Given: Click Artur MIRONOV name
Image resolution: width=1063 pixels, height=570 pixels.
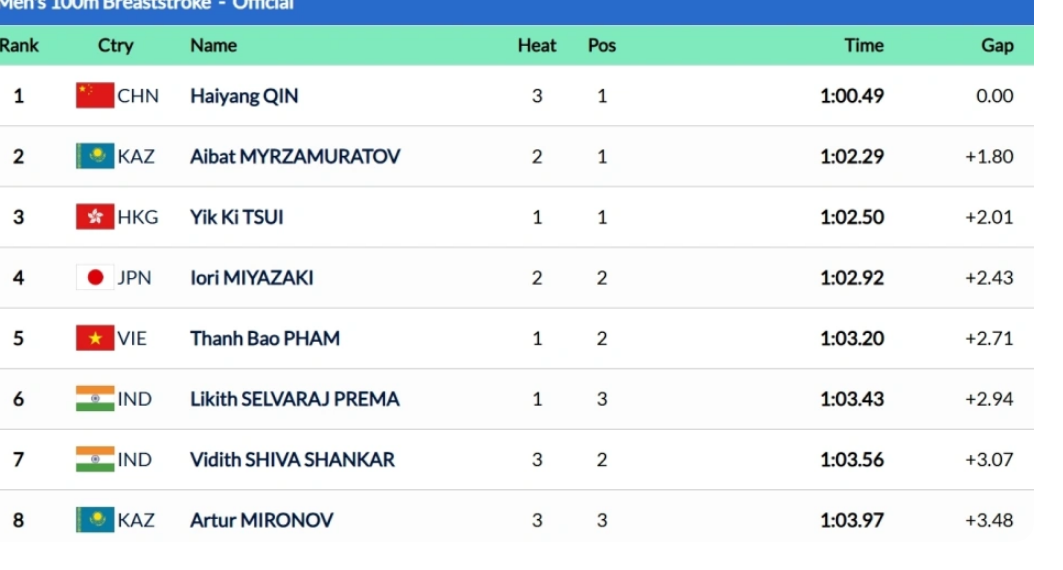Looking at the screenshot, I should [x=261, y=520].
